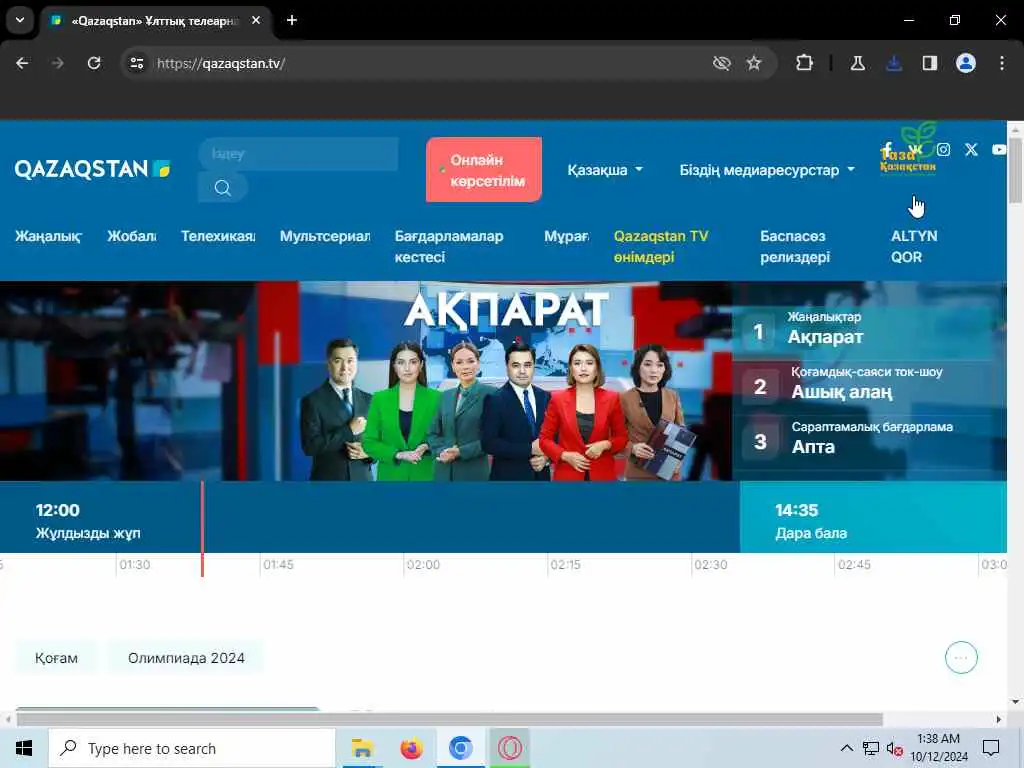Click the horizontal scrollbar thumb

click(x=449, y=719)
